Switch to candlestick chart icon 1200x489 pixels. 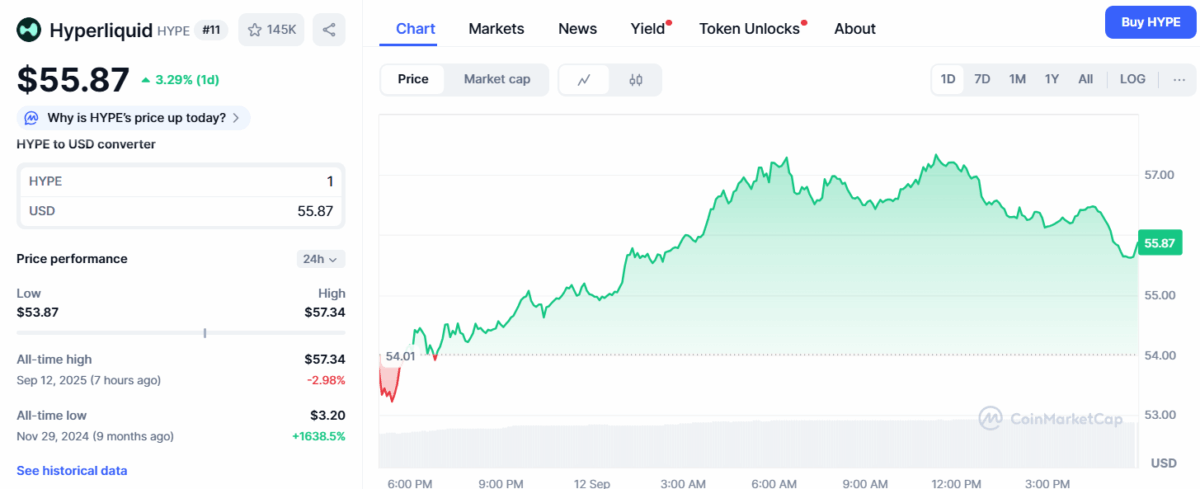[636, 80]
